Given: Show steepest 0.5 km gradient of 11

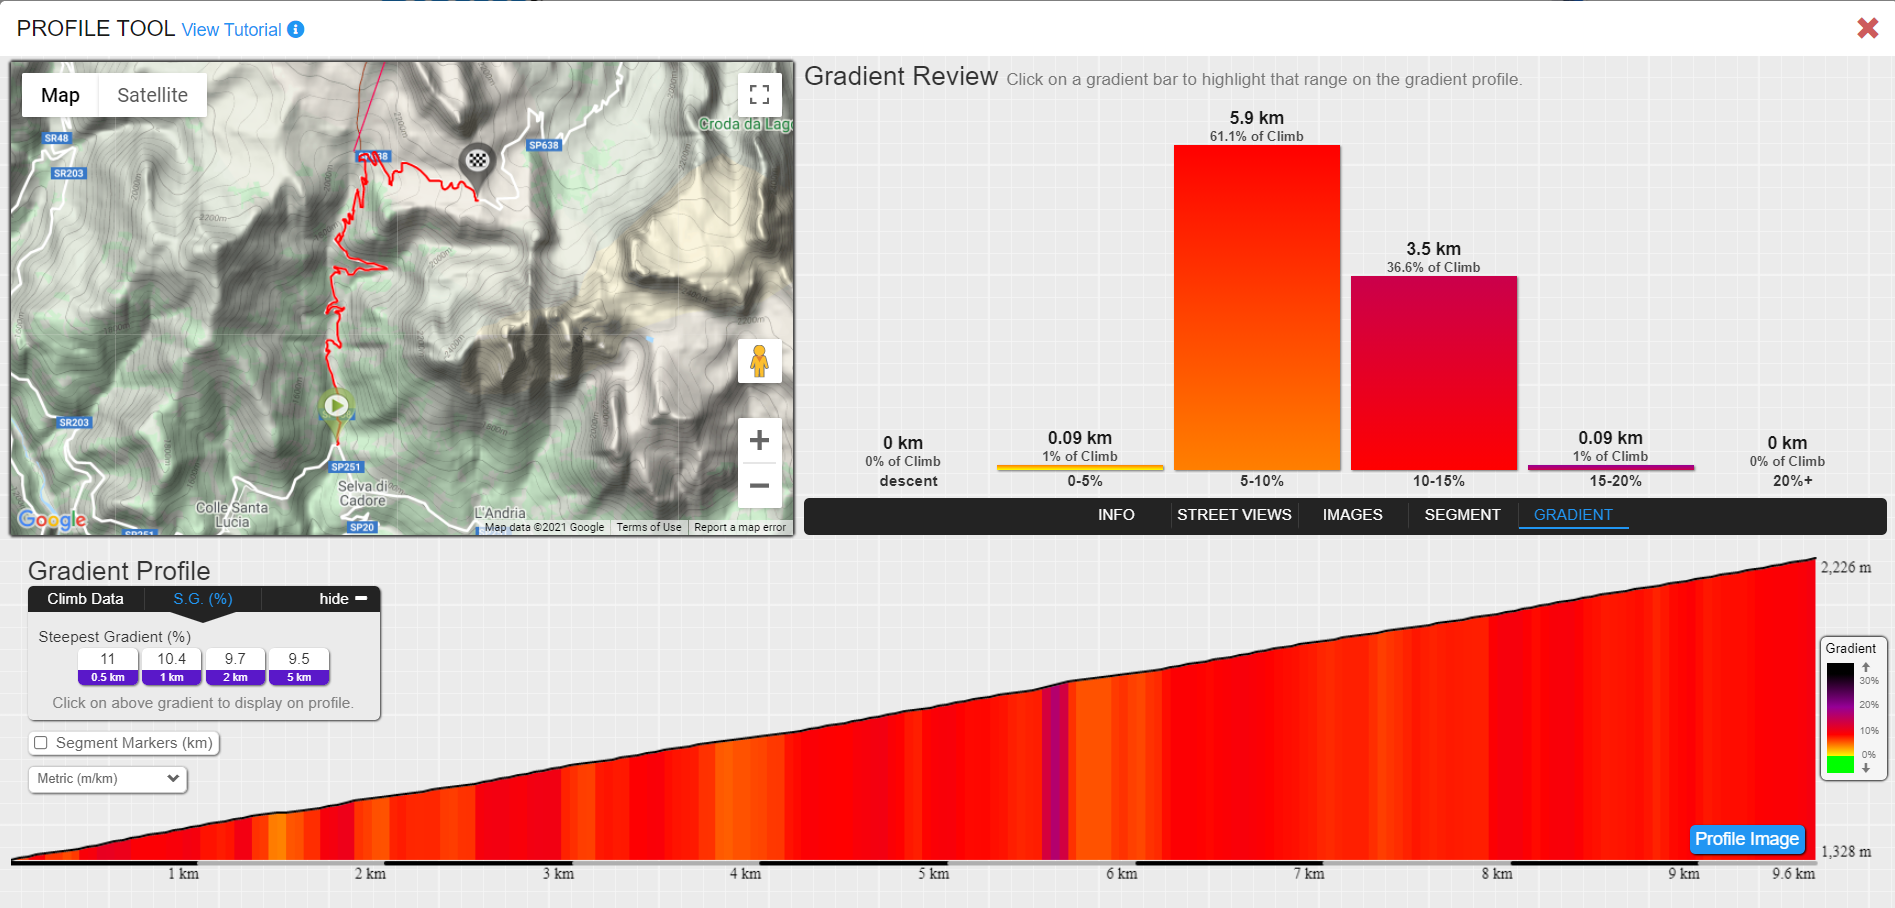Looking at the screenshot, I should [x=108, y=667].
